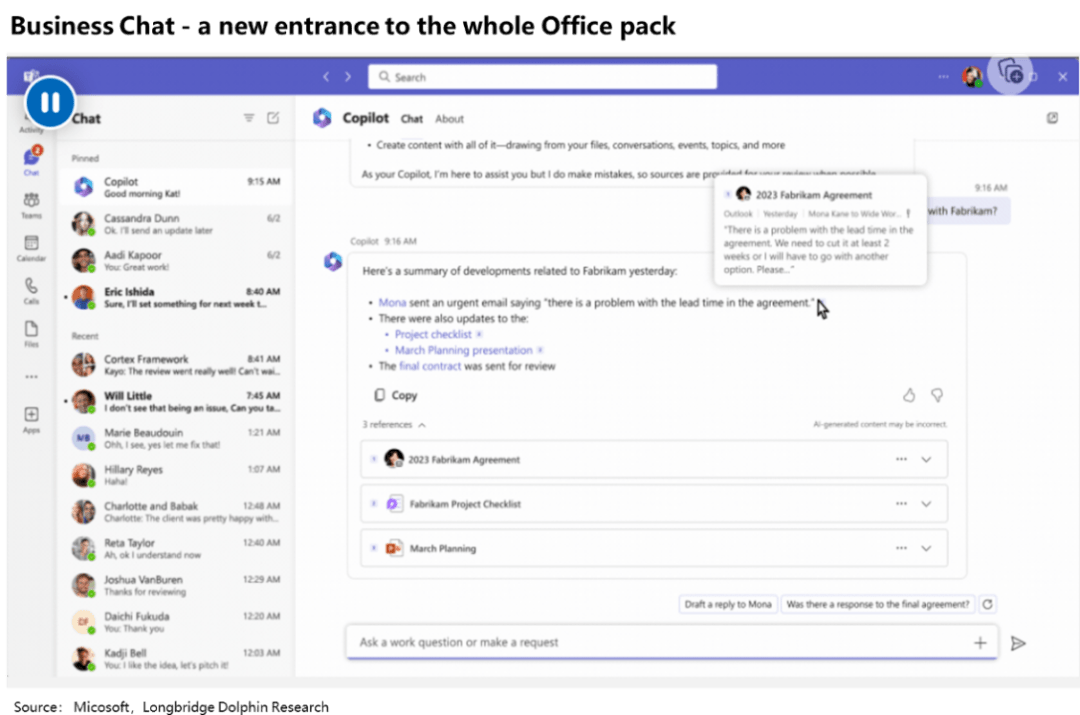Open the Daichi Fukuda conversation
This screenshot has height=715, width=1080.
[176, 621]
